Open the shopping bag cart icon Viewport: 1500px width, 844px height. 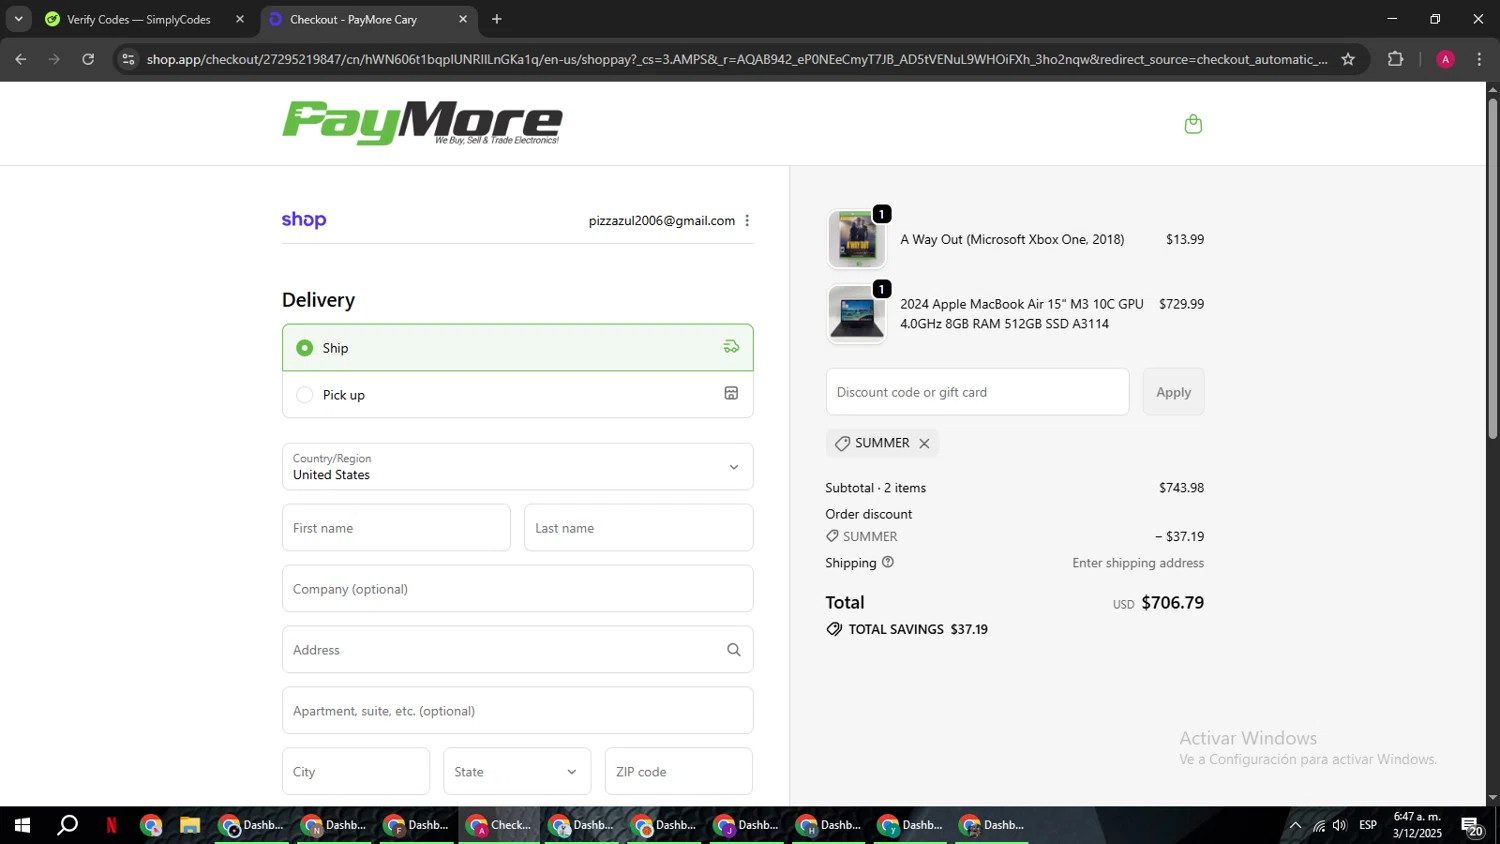click(1192, 124)
